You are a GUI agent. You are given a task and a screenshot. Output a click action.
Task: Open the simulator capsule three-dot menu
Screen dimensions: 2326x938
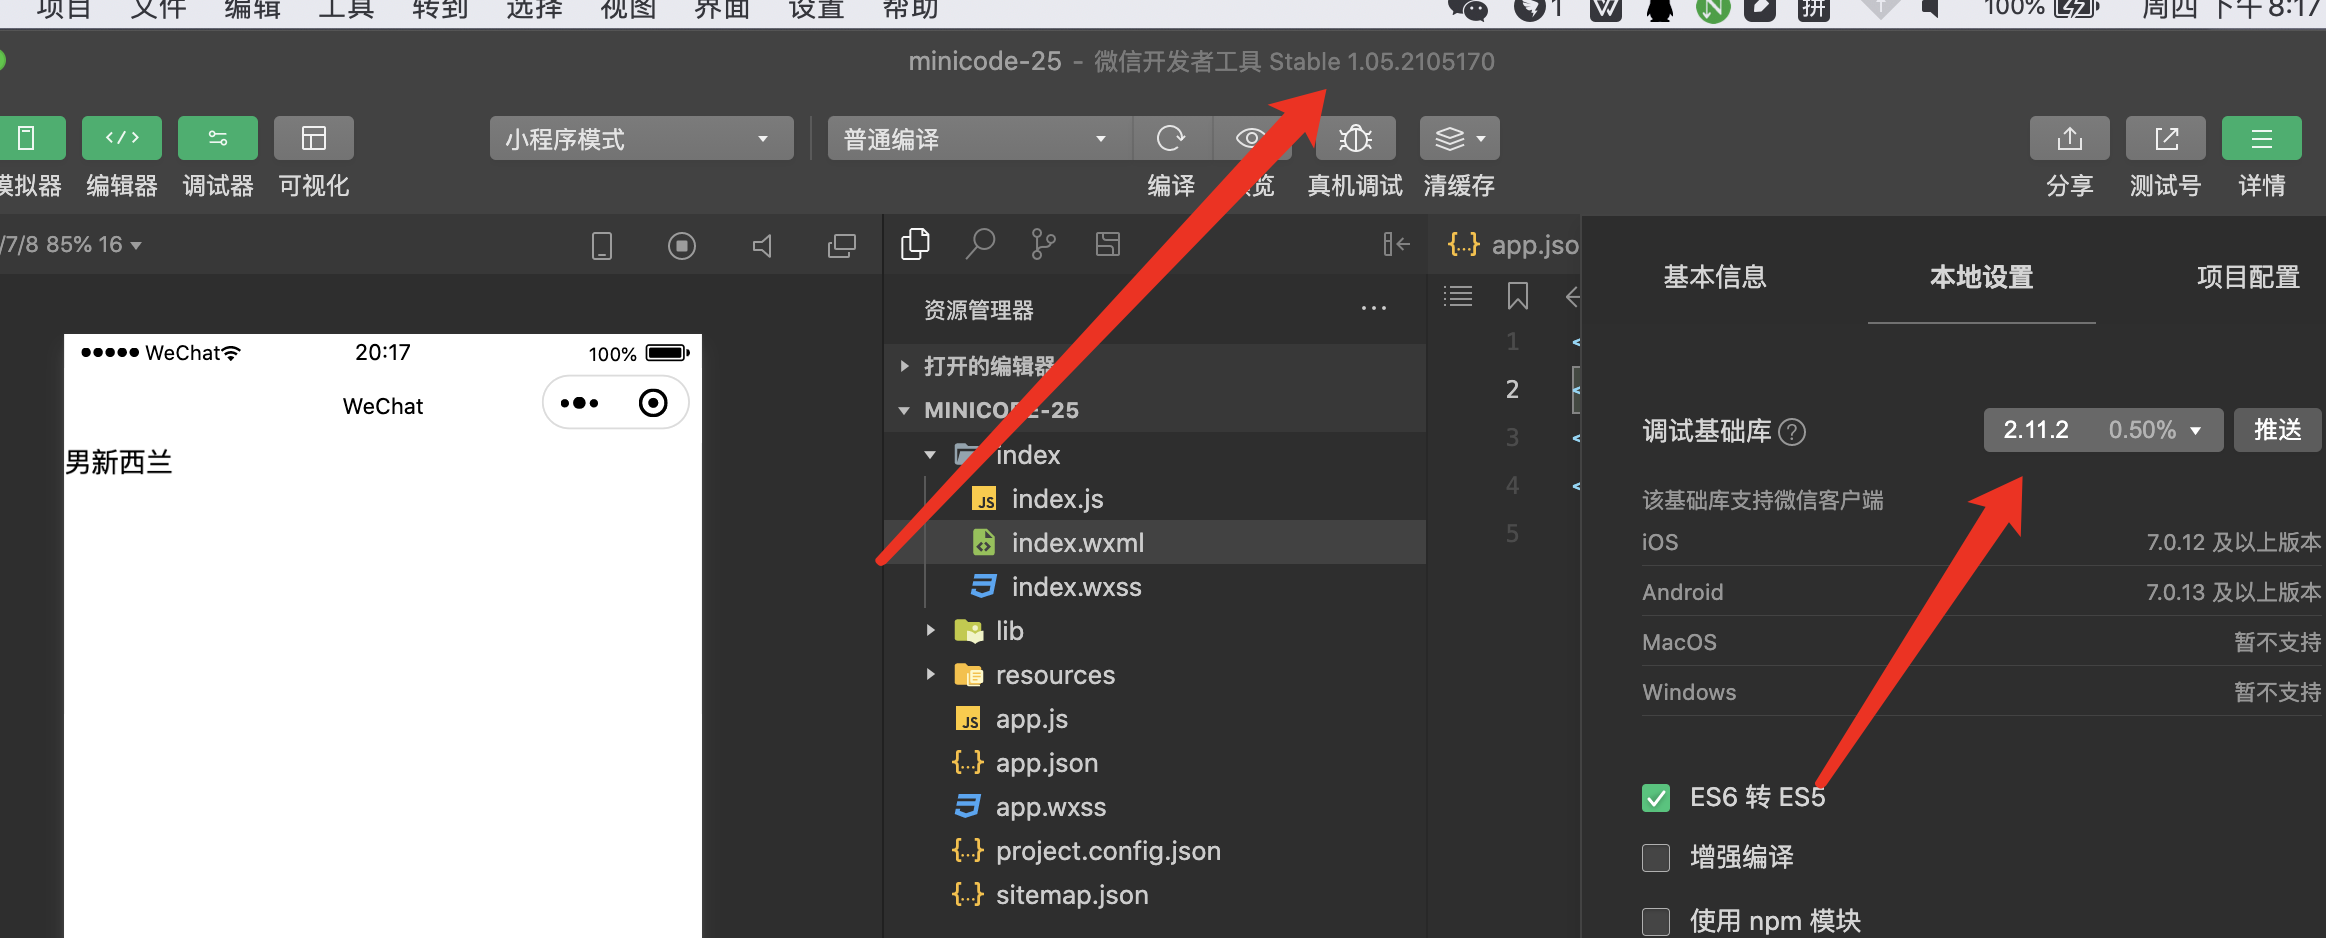pyautogui.click(x=579, y=403)
